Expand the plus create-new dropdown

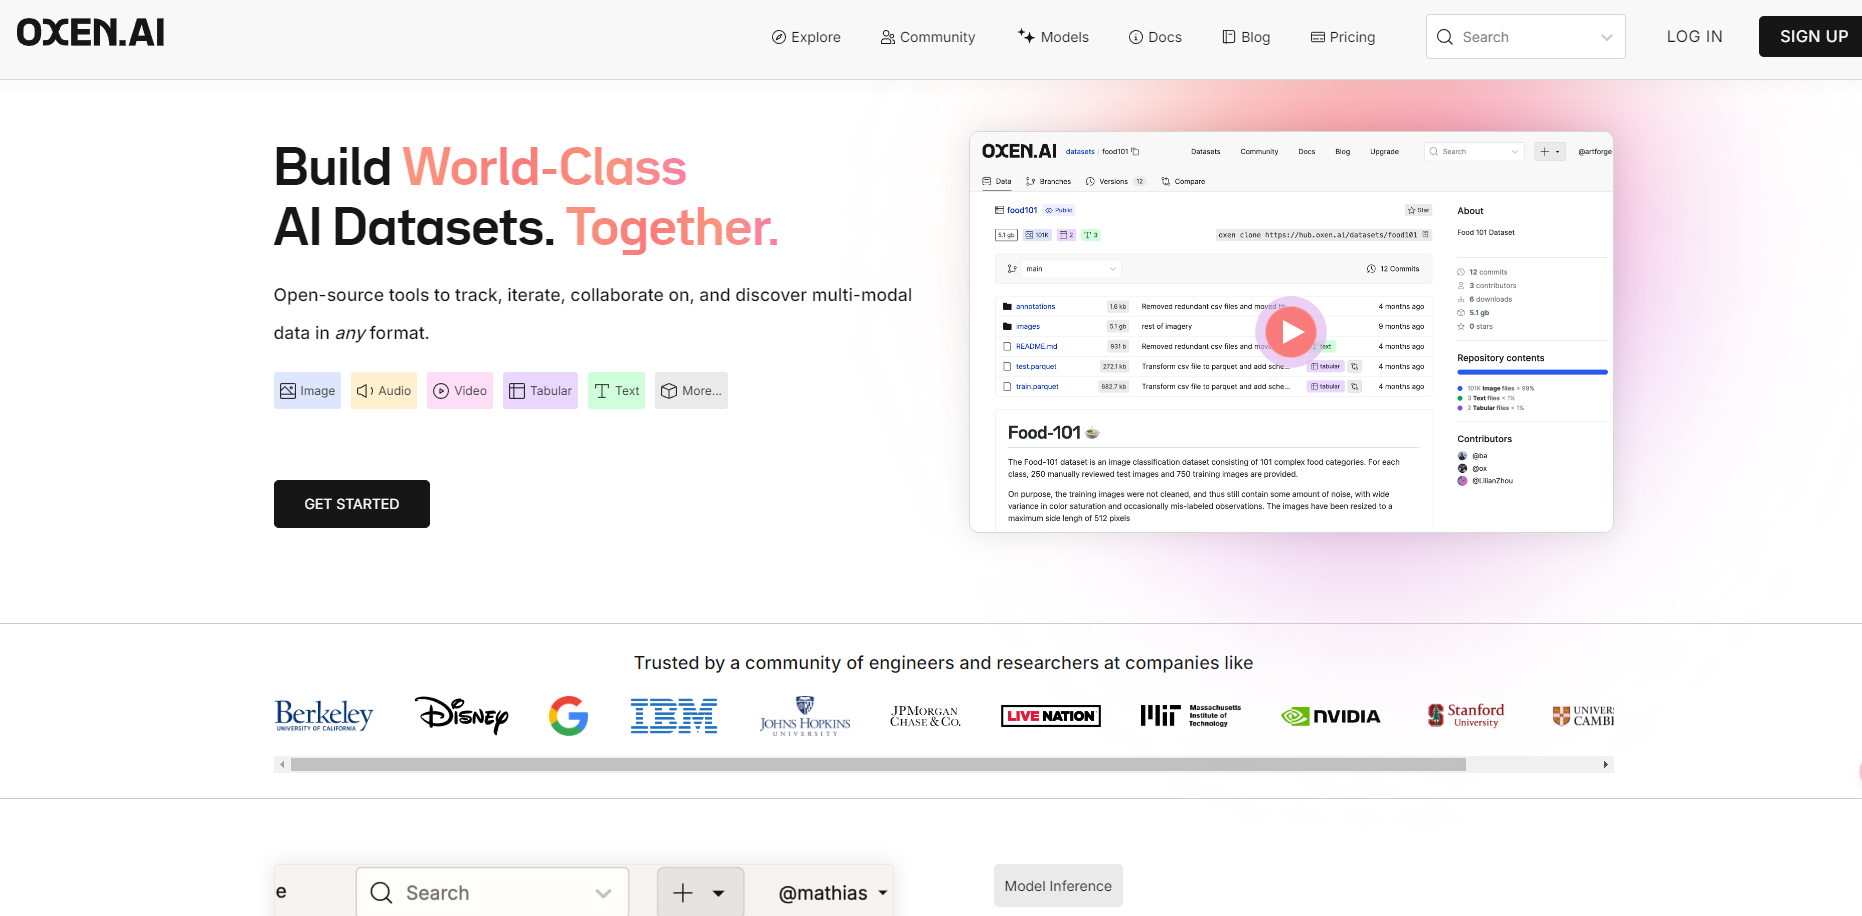[699, 893]
